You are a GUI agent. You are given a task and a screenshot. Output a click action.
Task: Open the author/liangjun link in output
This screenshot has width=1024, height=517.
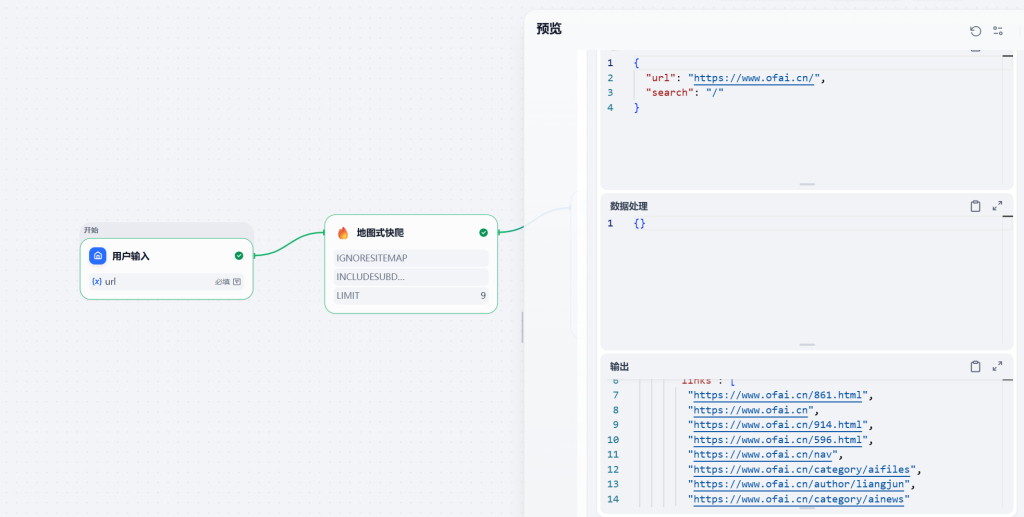coord(800,485)
